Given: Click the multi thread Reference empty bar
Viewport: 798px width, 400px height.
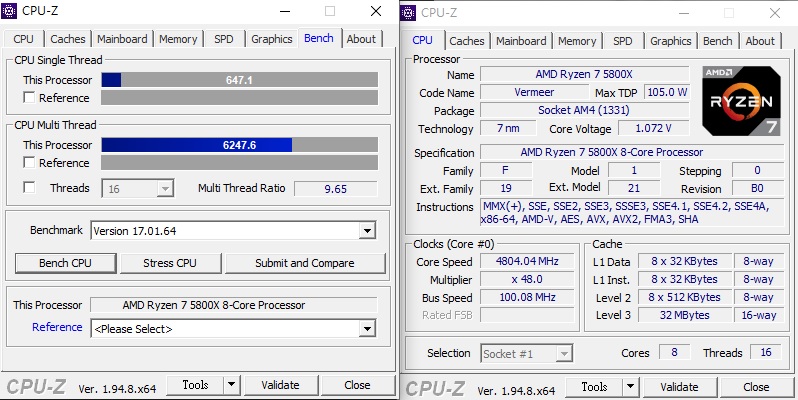Looking at the screenshot, I should [240, 163].
